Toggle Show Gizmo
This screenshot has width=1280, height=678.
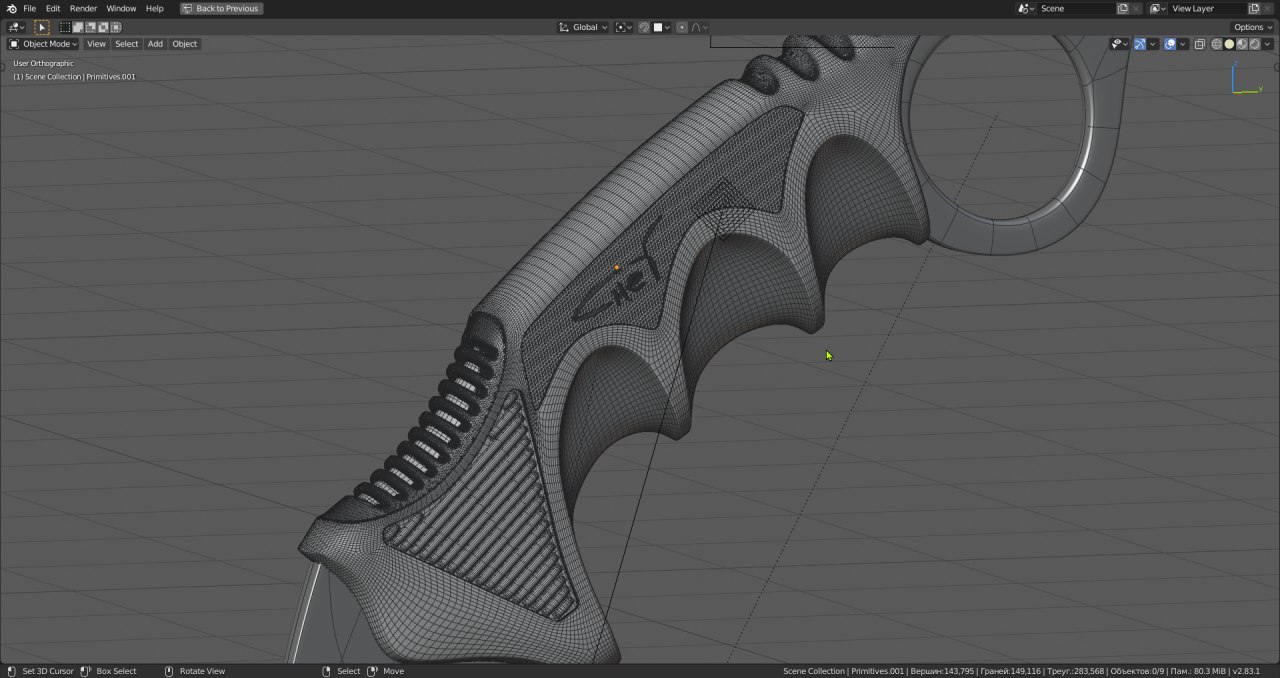click(x=1140, y=44)
